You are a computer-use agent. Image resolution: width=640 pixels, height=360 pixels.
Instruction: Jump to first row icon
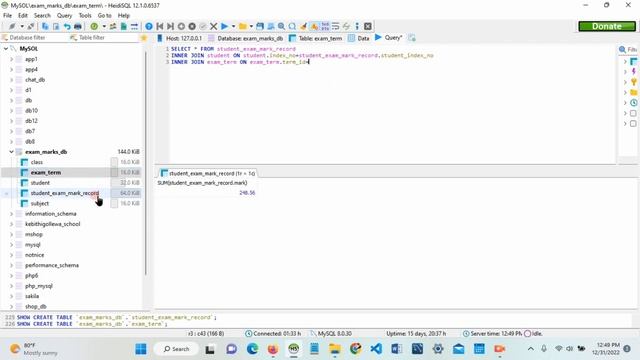click(160, 26)
